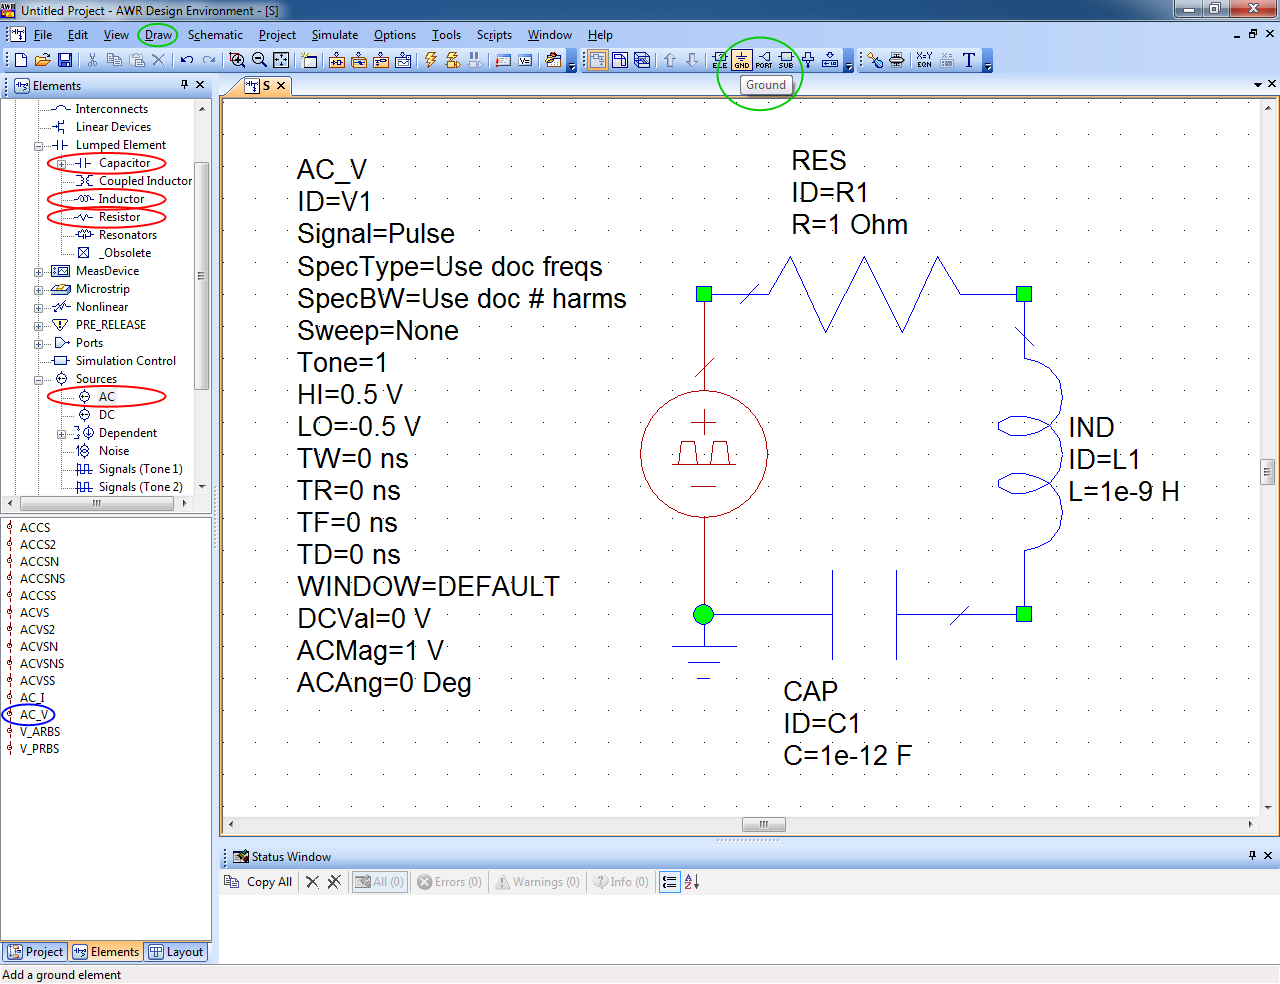Collapse the Sources tree node
This screenshot has width=1280, height=984.
point(39,380)
